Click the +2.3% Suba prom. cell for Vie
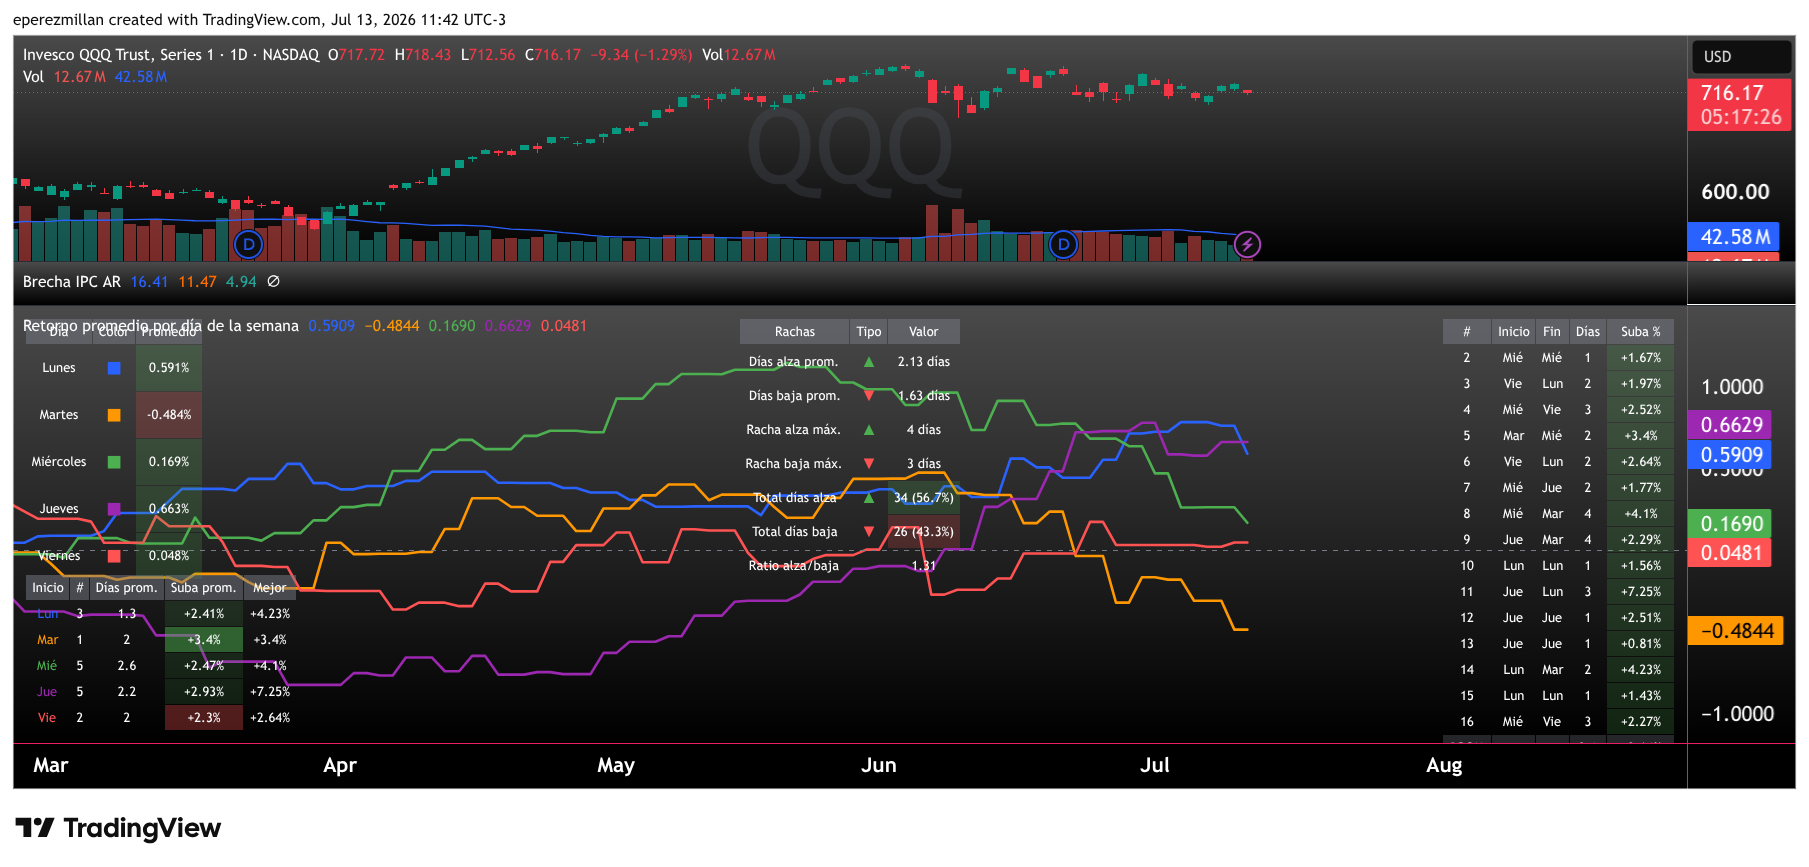This screenshot has height=867, width=1809. 204,718
